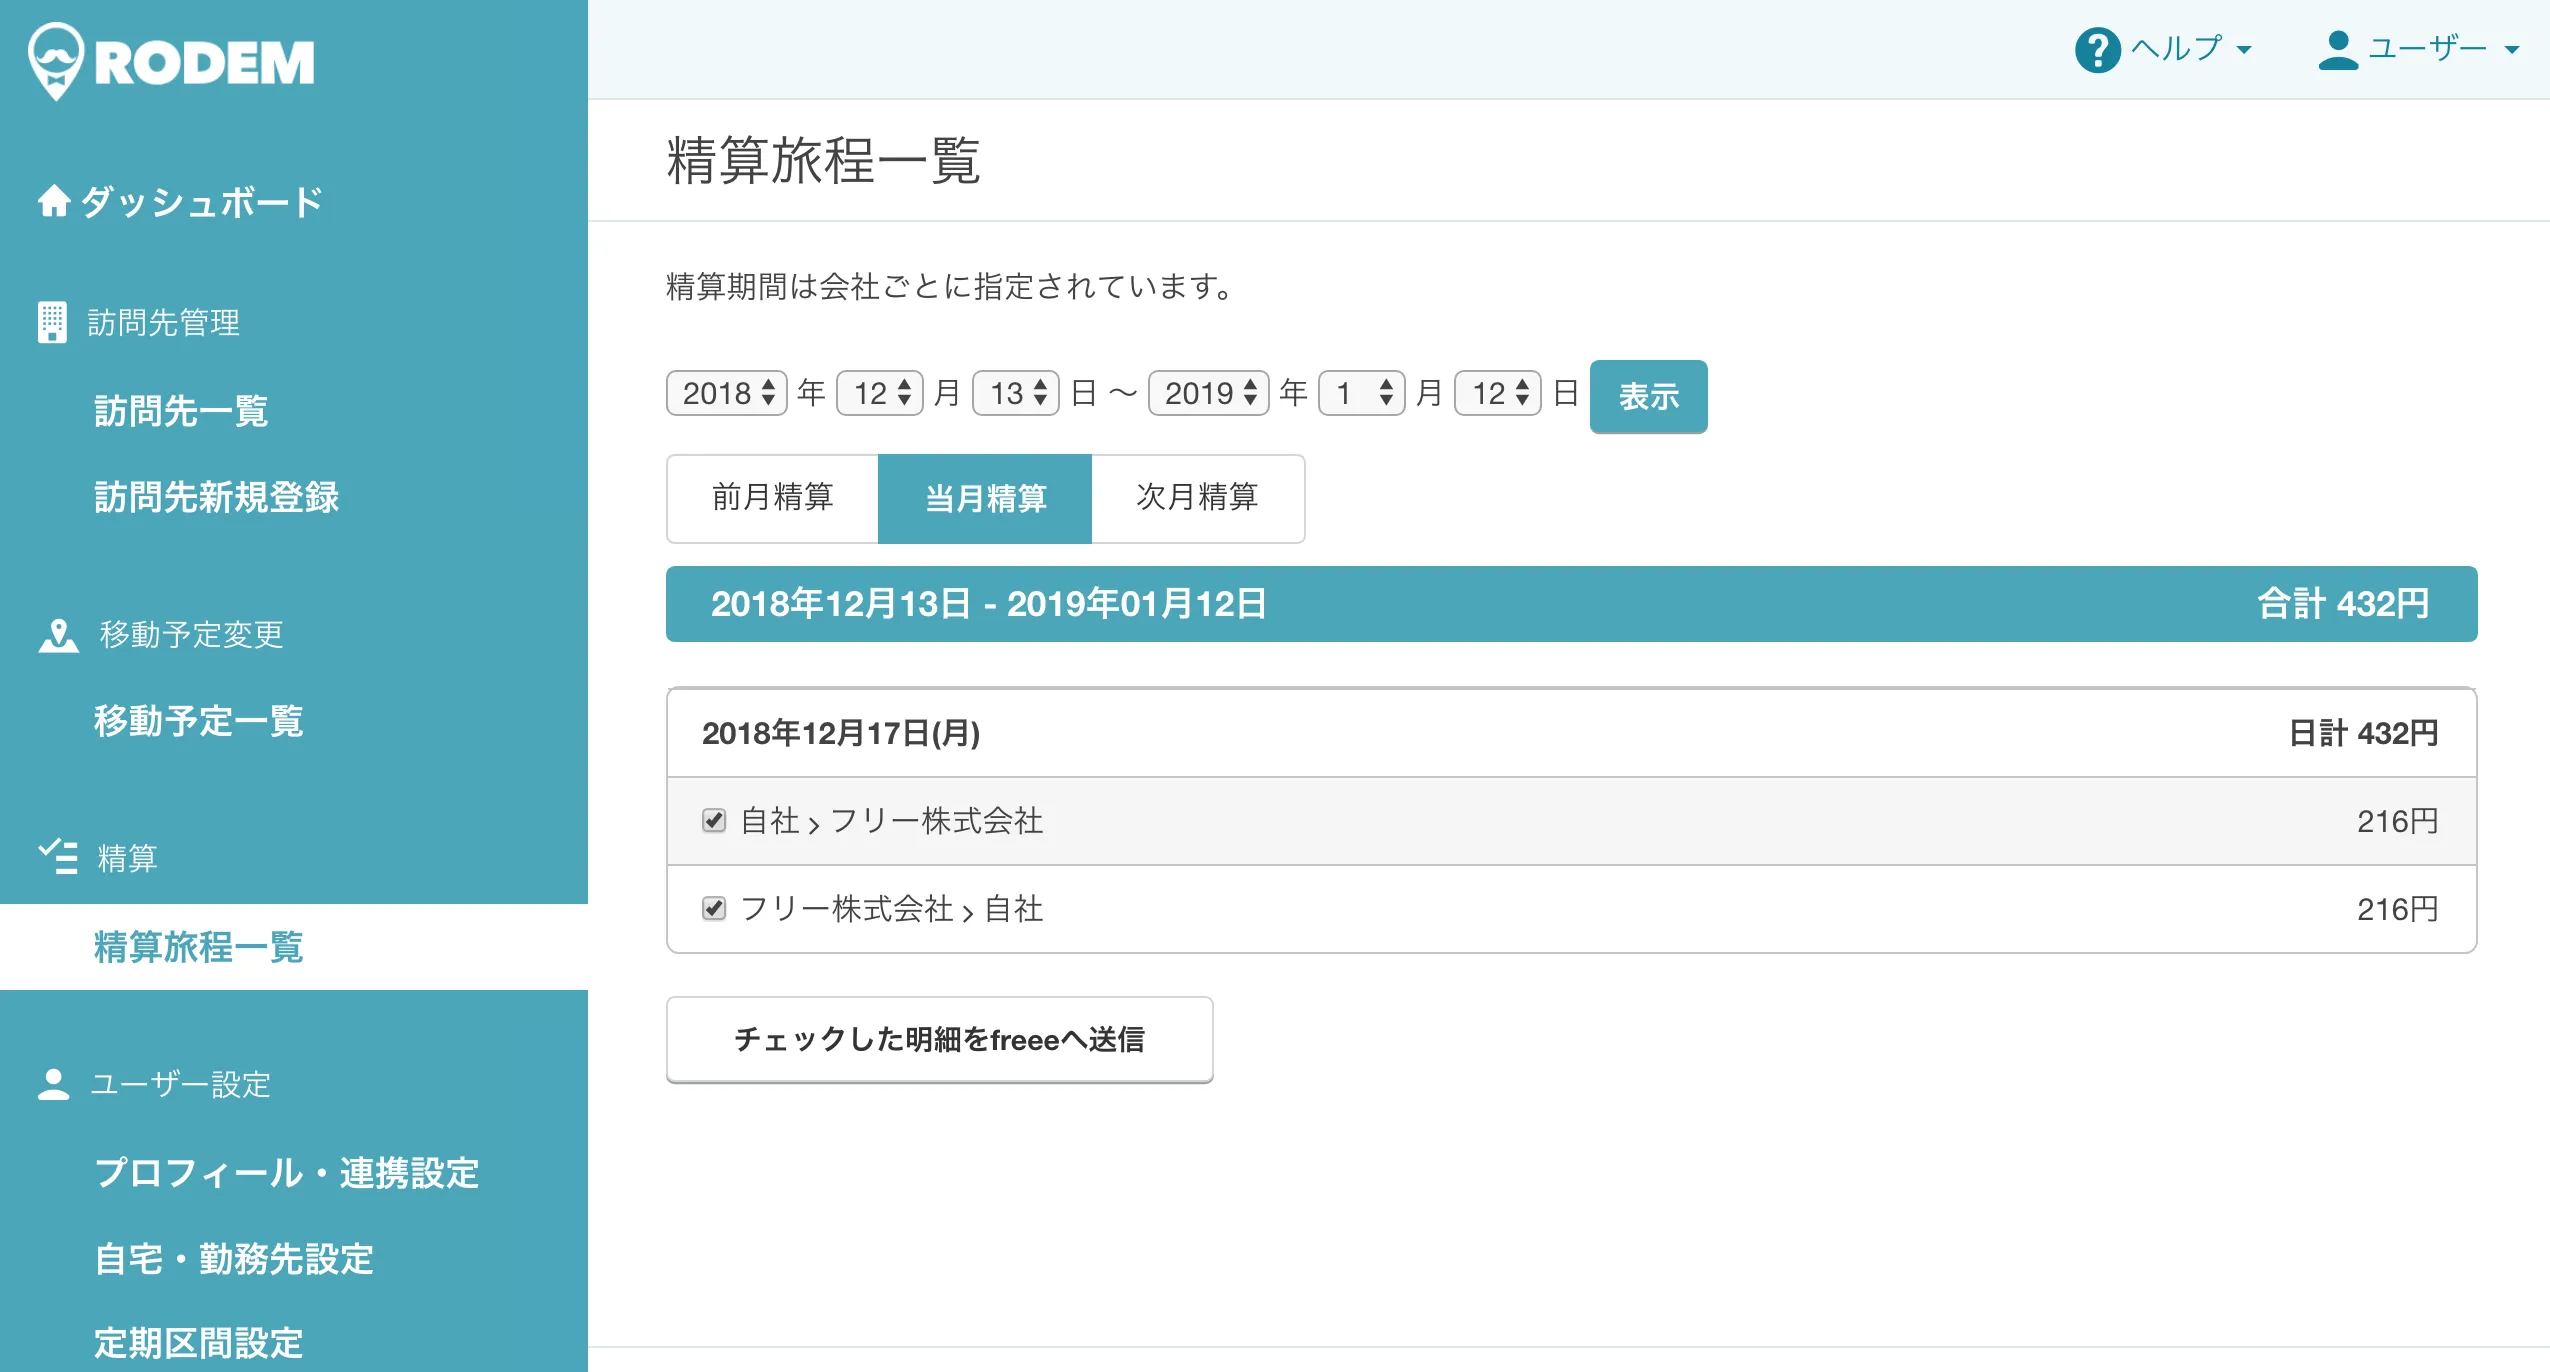
Task: Uncheck the フリー株式会社 › 自社 itinerary checkbox
Action: click(x=713, y=908)
